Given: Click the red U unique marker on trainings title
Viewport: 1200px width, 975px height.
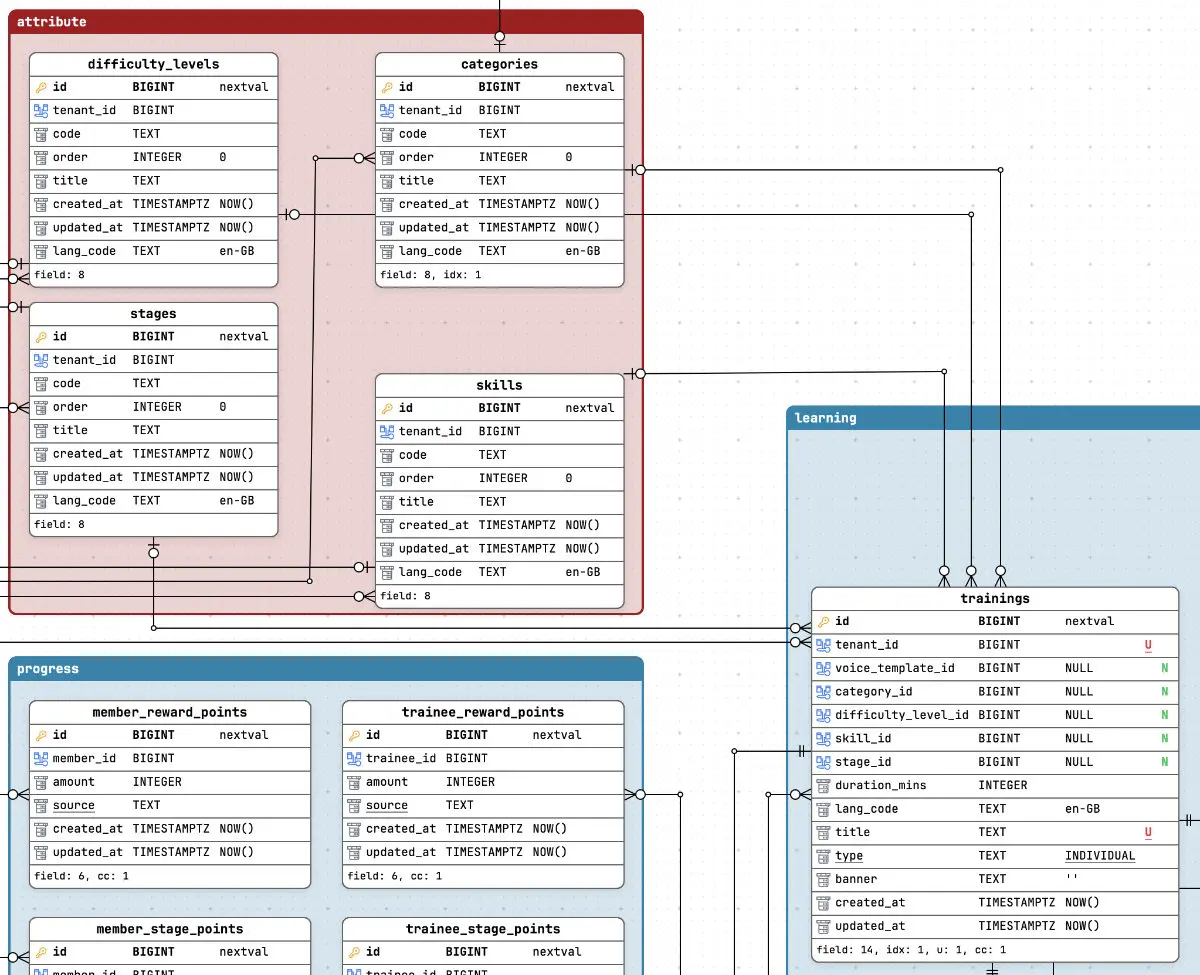Looking at the screenshot, I should [x=1148, y=832].
